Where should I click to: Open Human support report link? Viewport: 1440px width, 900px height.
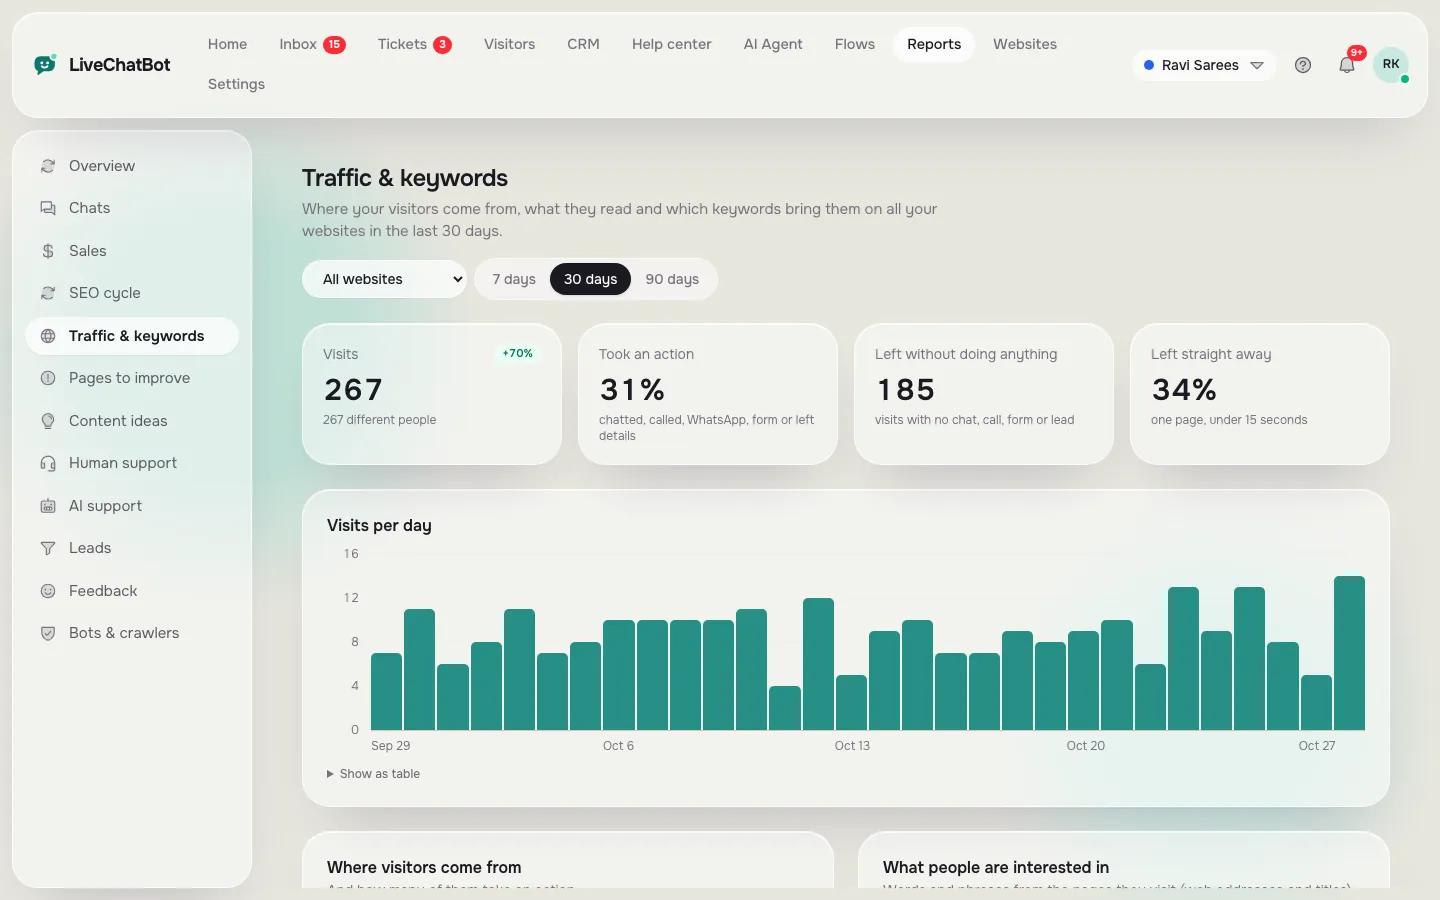(x=132, y=463)
